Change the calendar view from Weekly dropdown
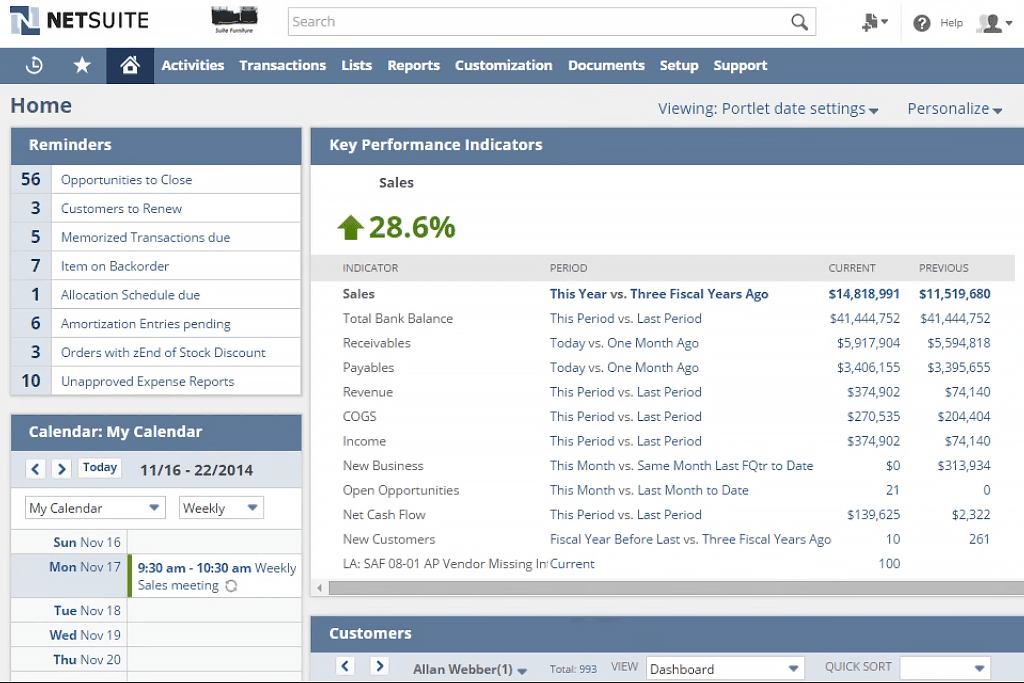The width and height of the screenshot is (1024, 683). [220, 507]
